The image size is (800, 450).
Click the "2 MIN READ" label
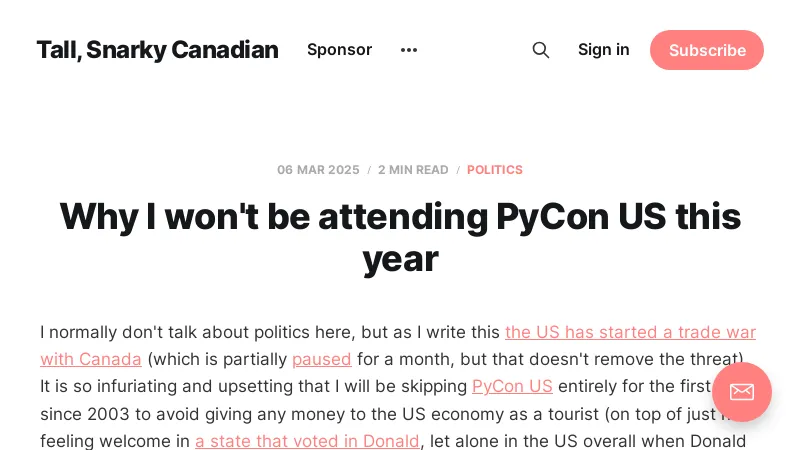[x=413, y=170]
